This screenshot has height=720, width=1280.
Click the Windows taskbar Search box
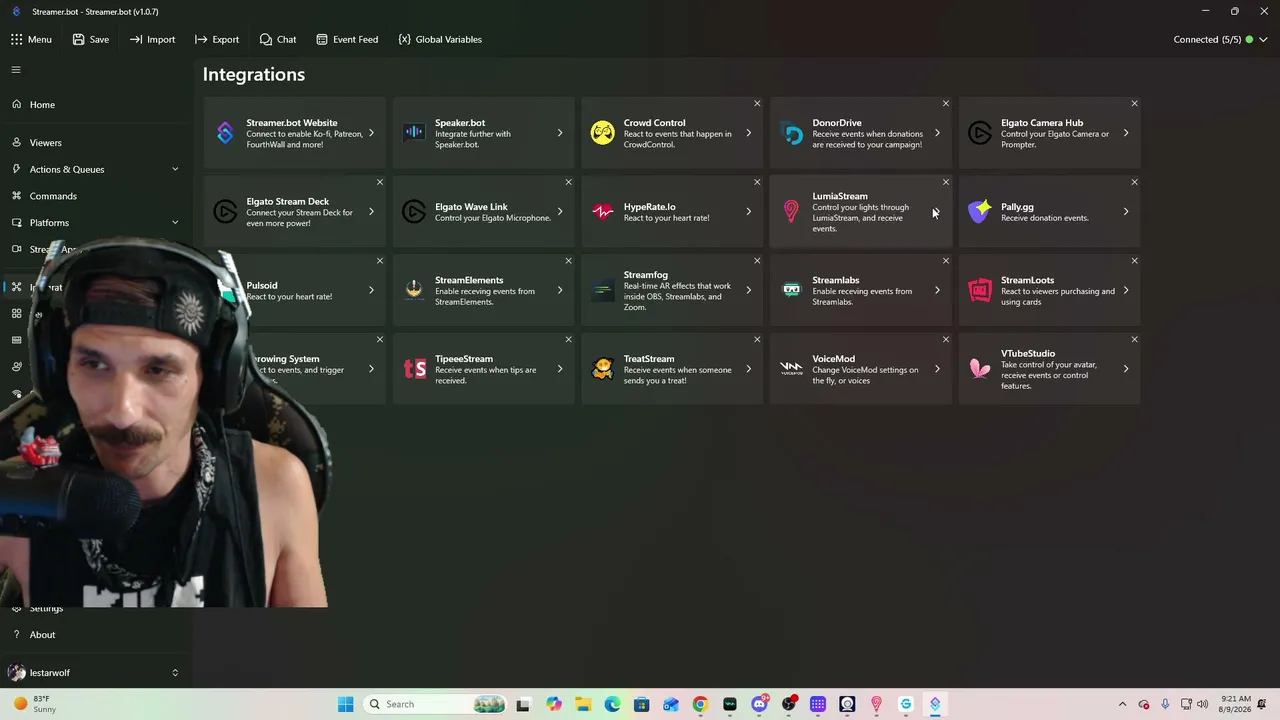tap(436, 704)
